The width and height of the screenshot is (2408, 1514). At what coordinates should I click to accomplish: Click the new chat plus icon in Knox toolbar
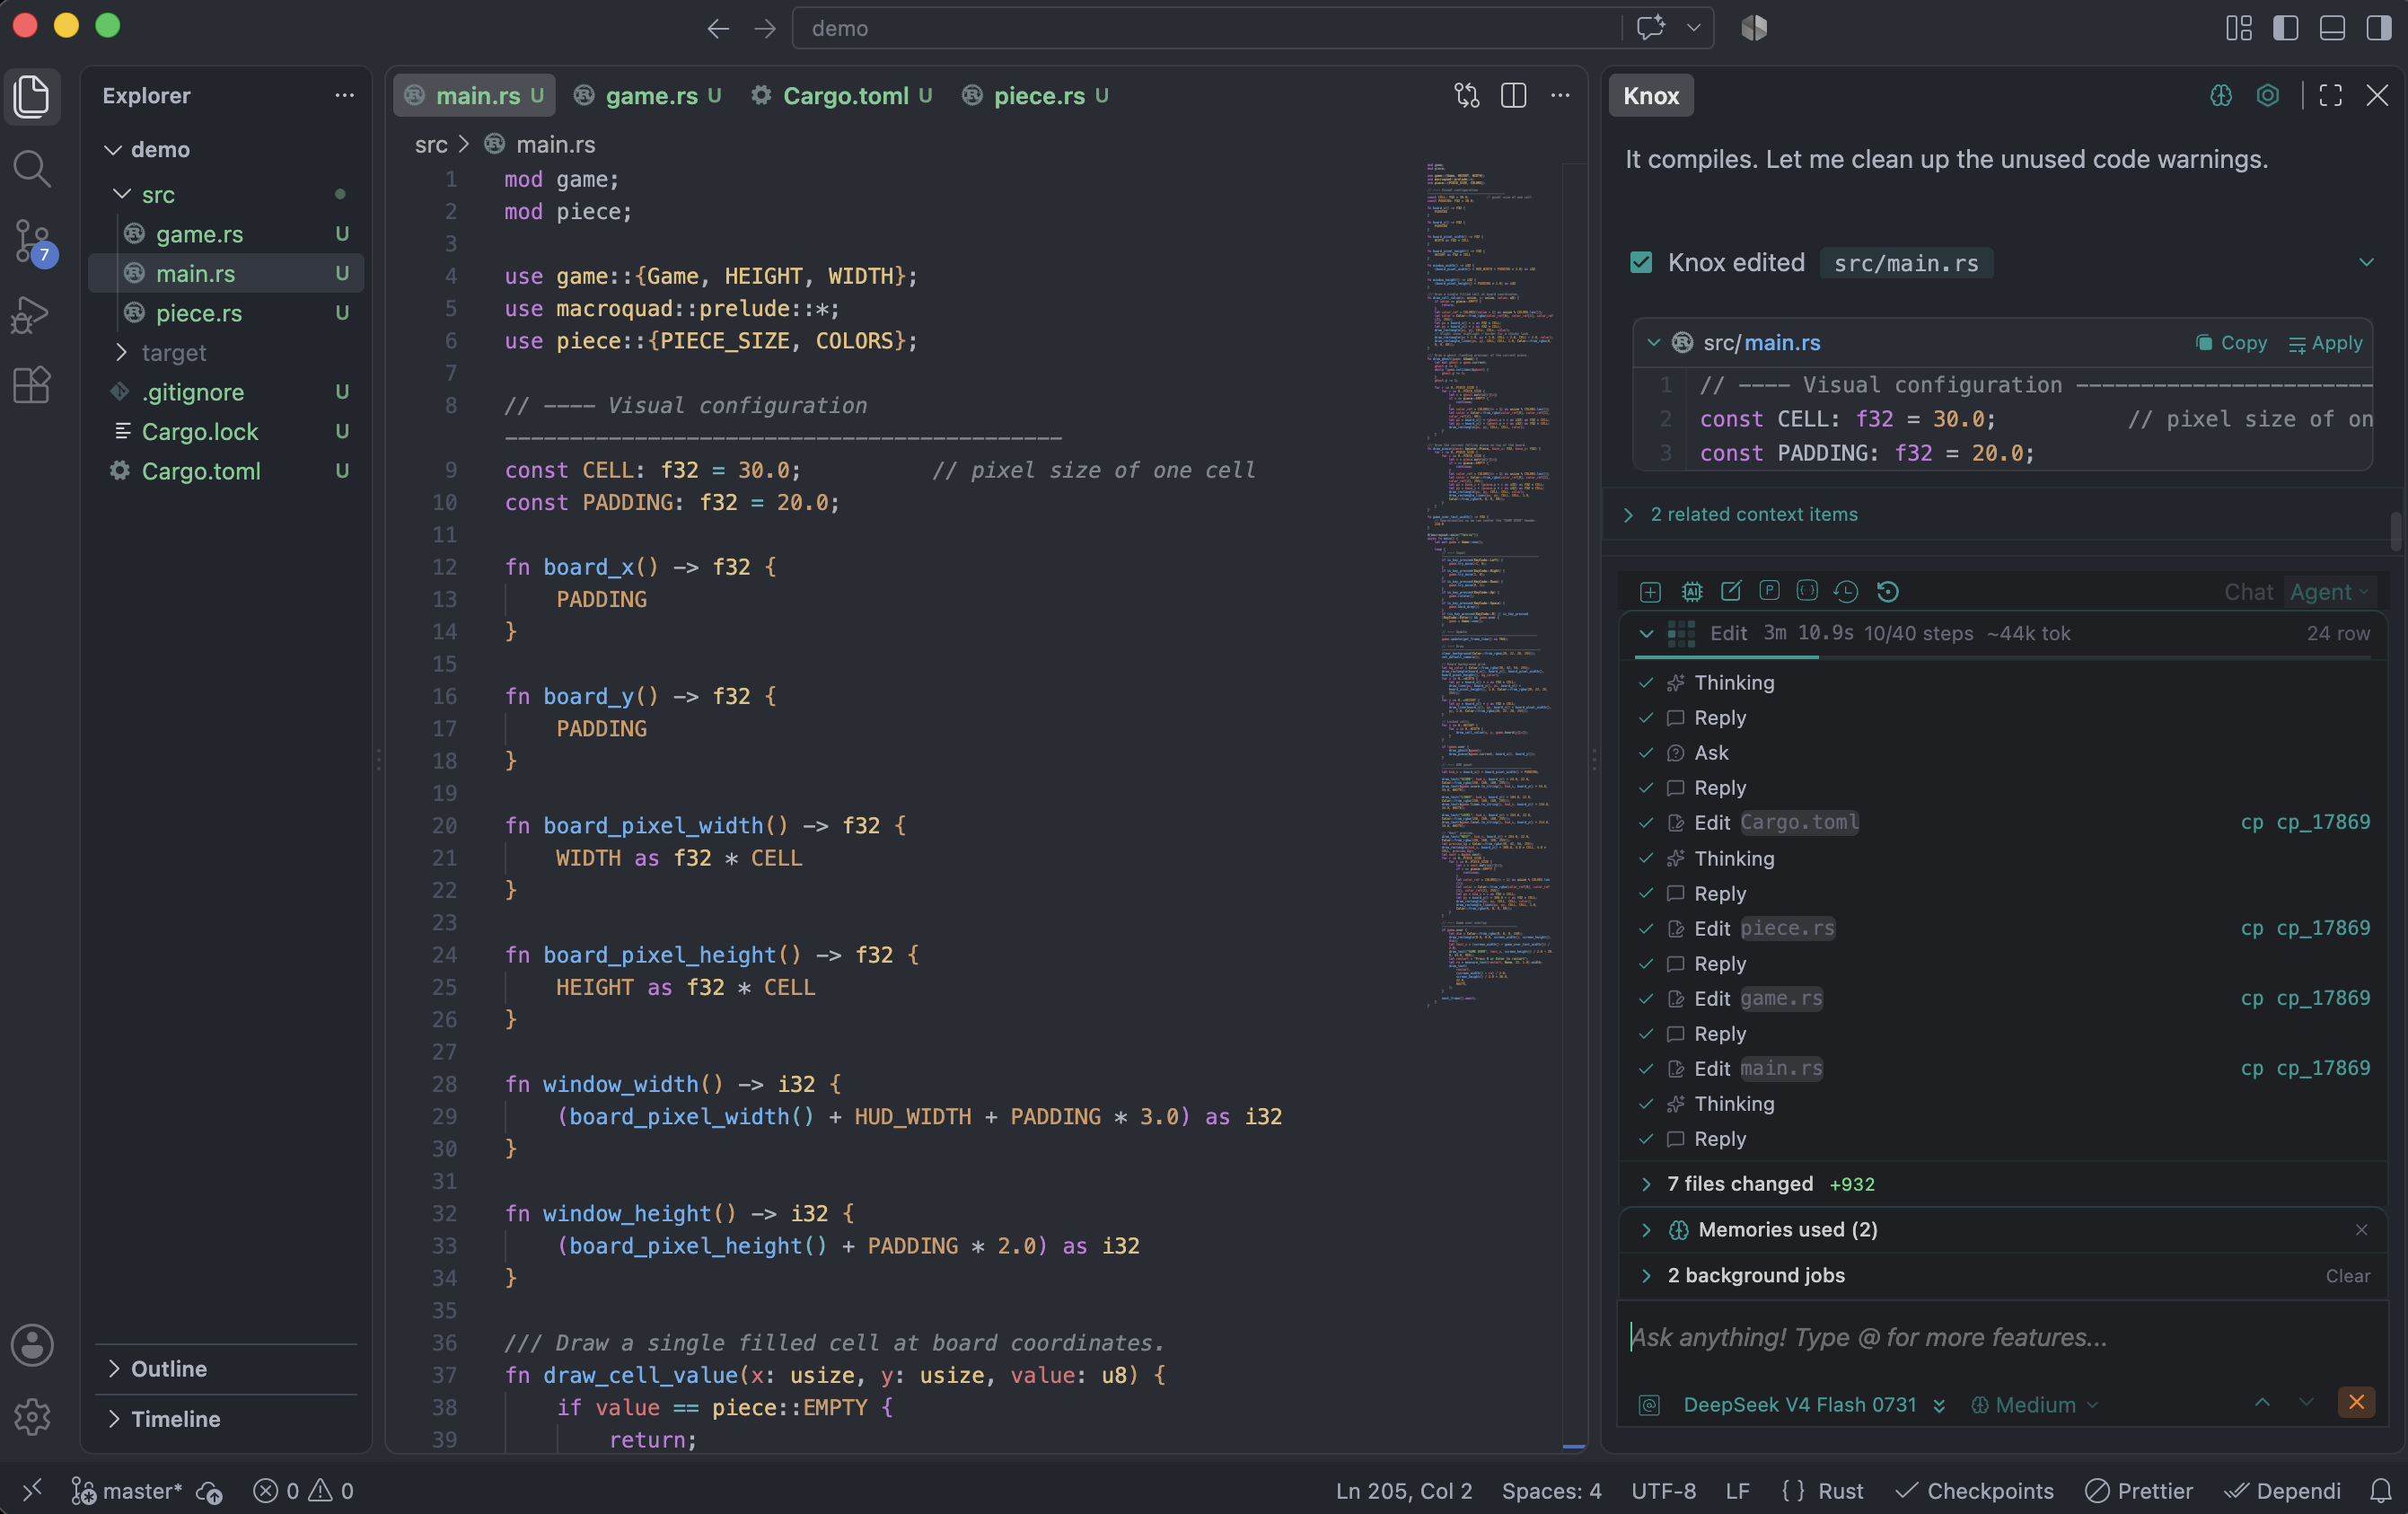click(1650, 592)
